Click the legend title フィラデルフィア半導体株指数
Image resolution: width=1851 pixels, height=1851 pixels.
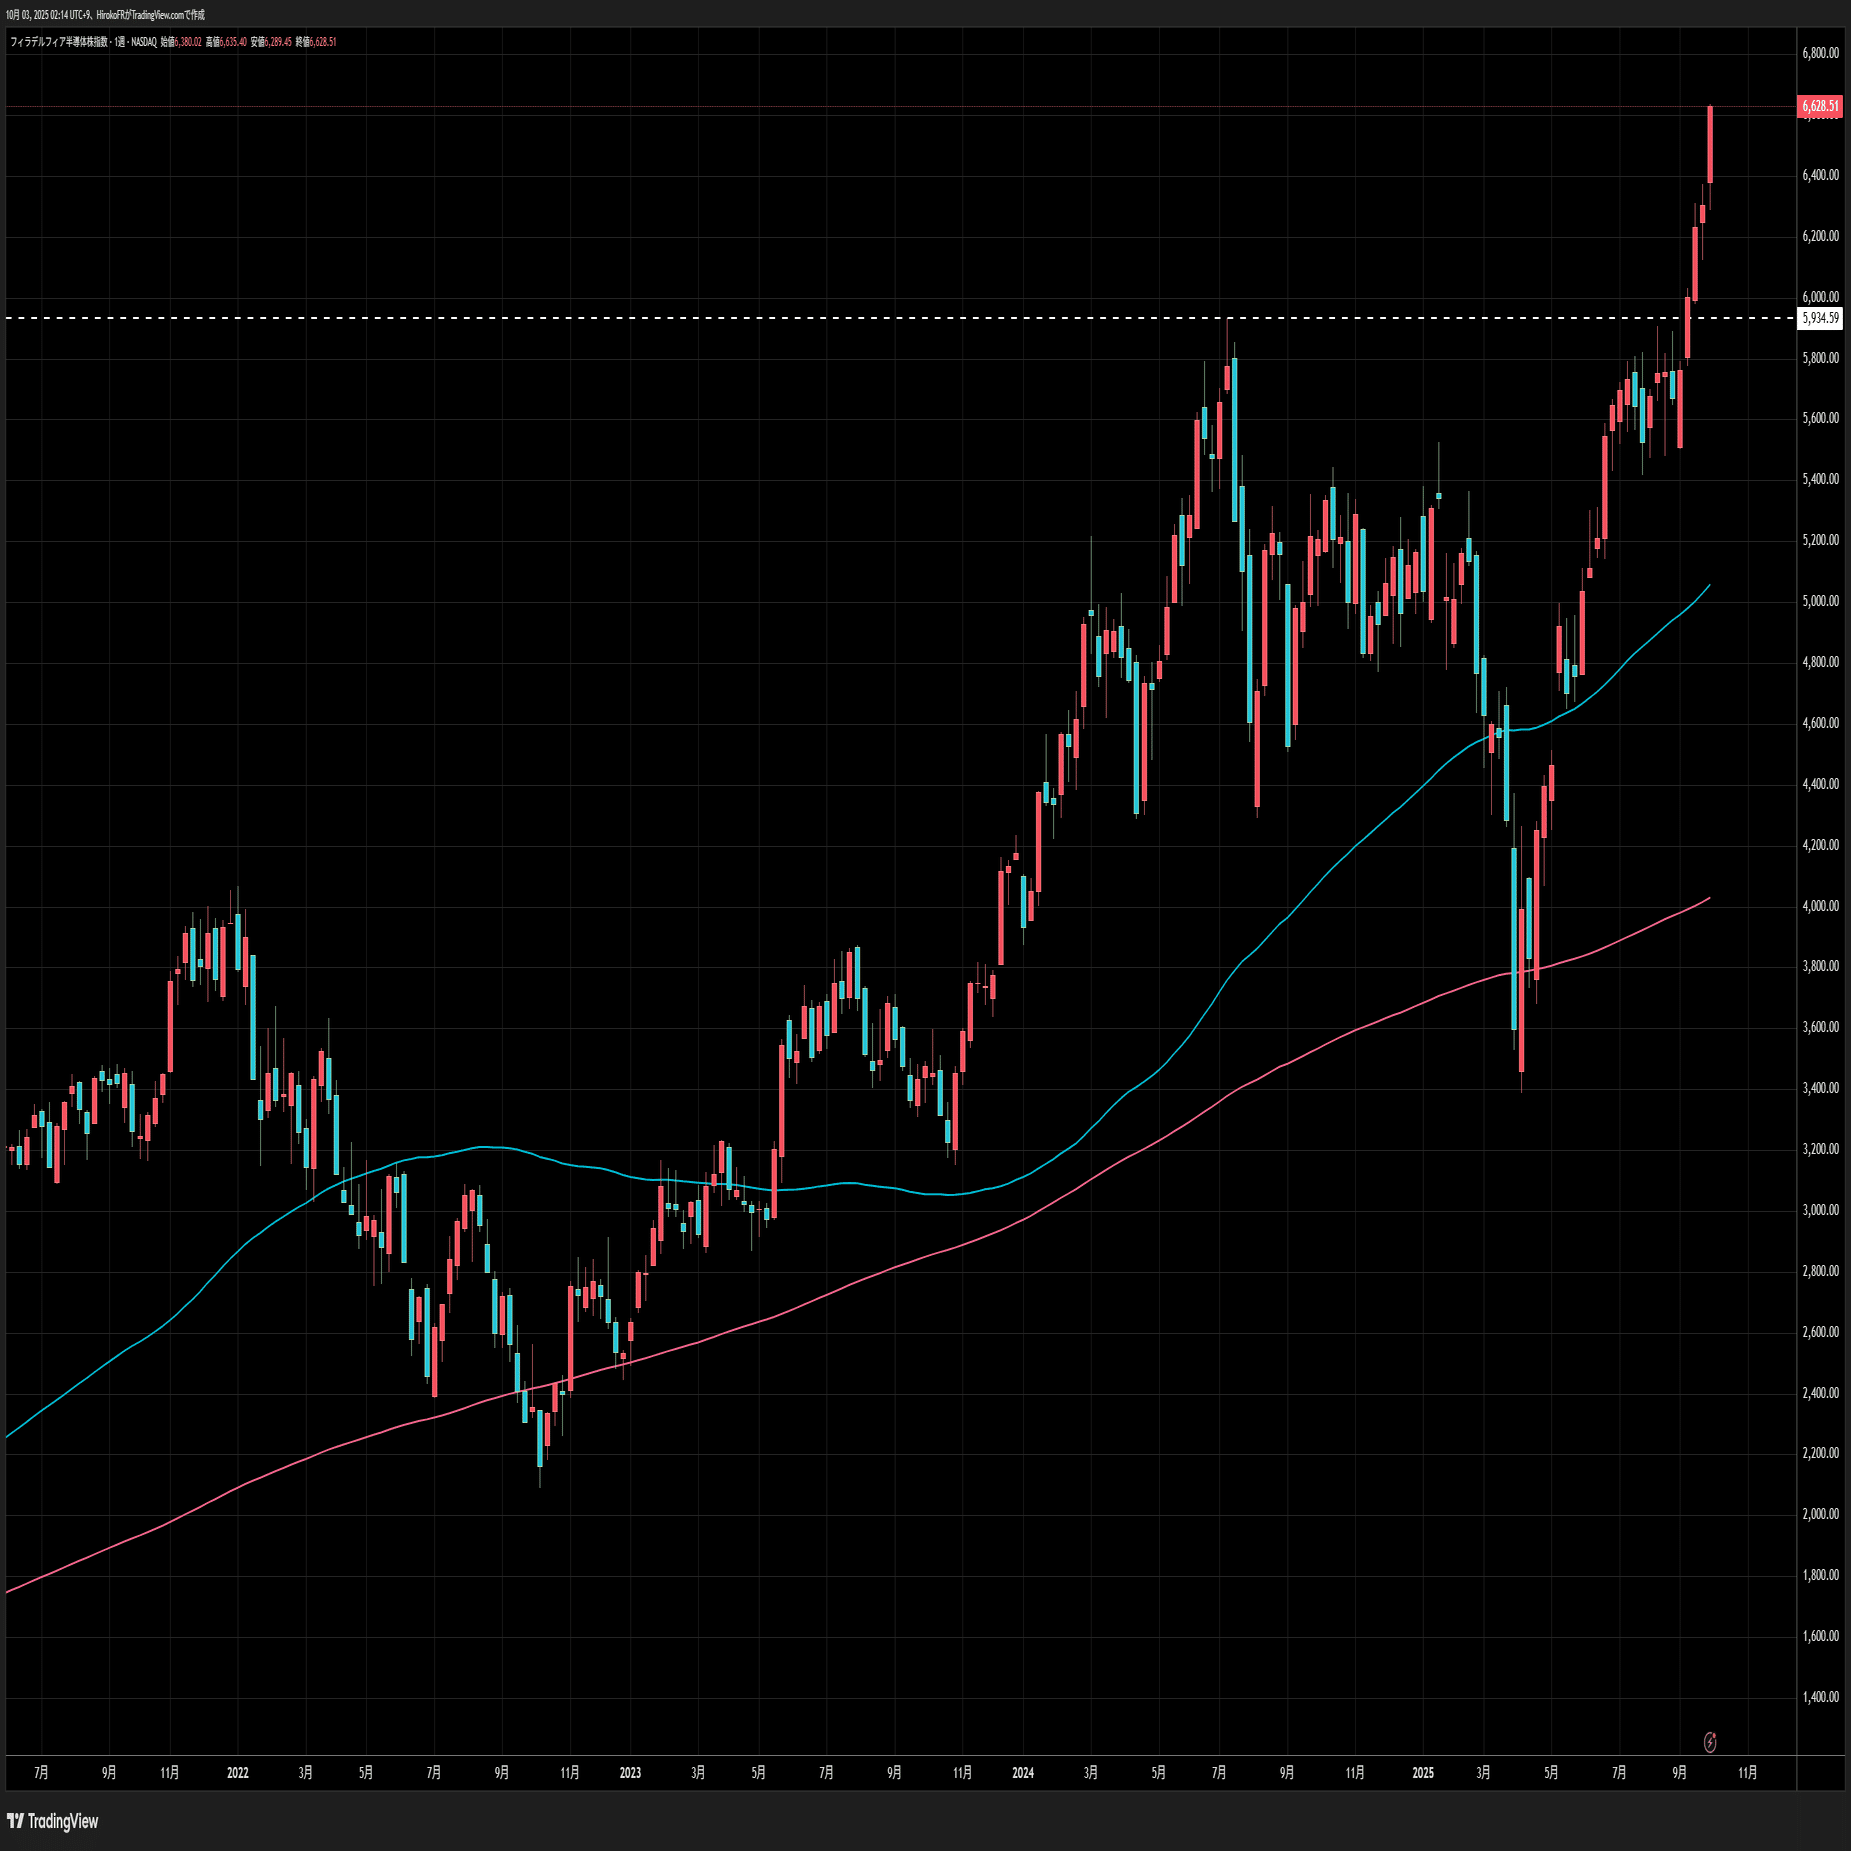pos(59,42)
